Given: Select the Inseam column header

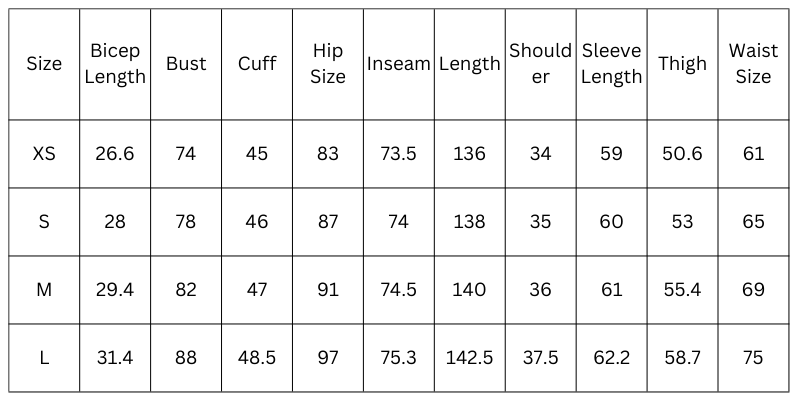Looking at the screenshot, I should tap(398, 64).
